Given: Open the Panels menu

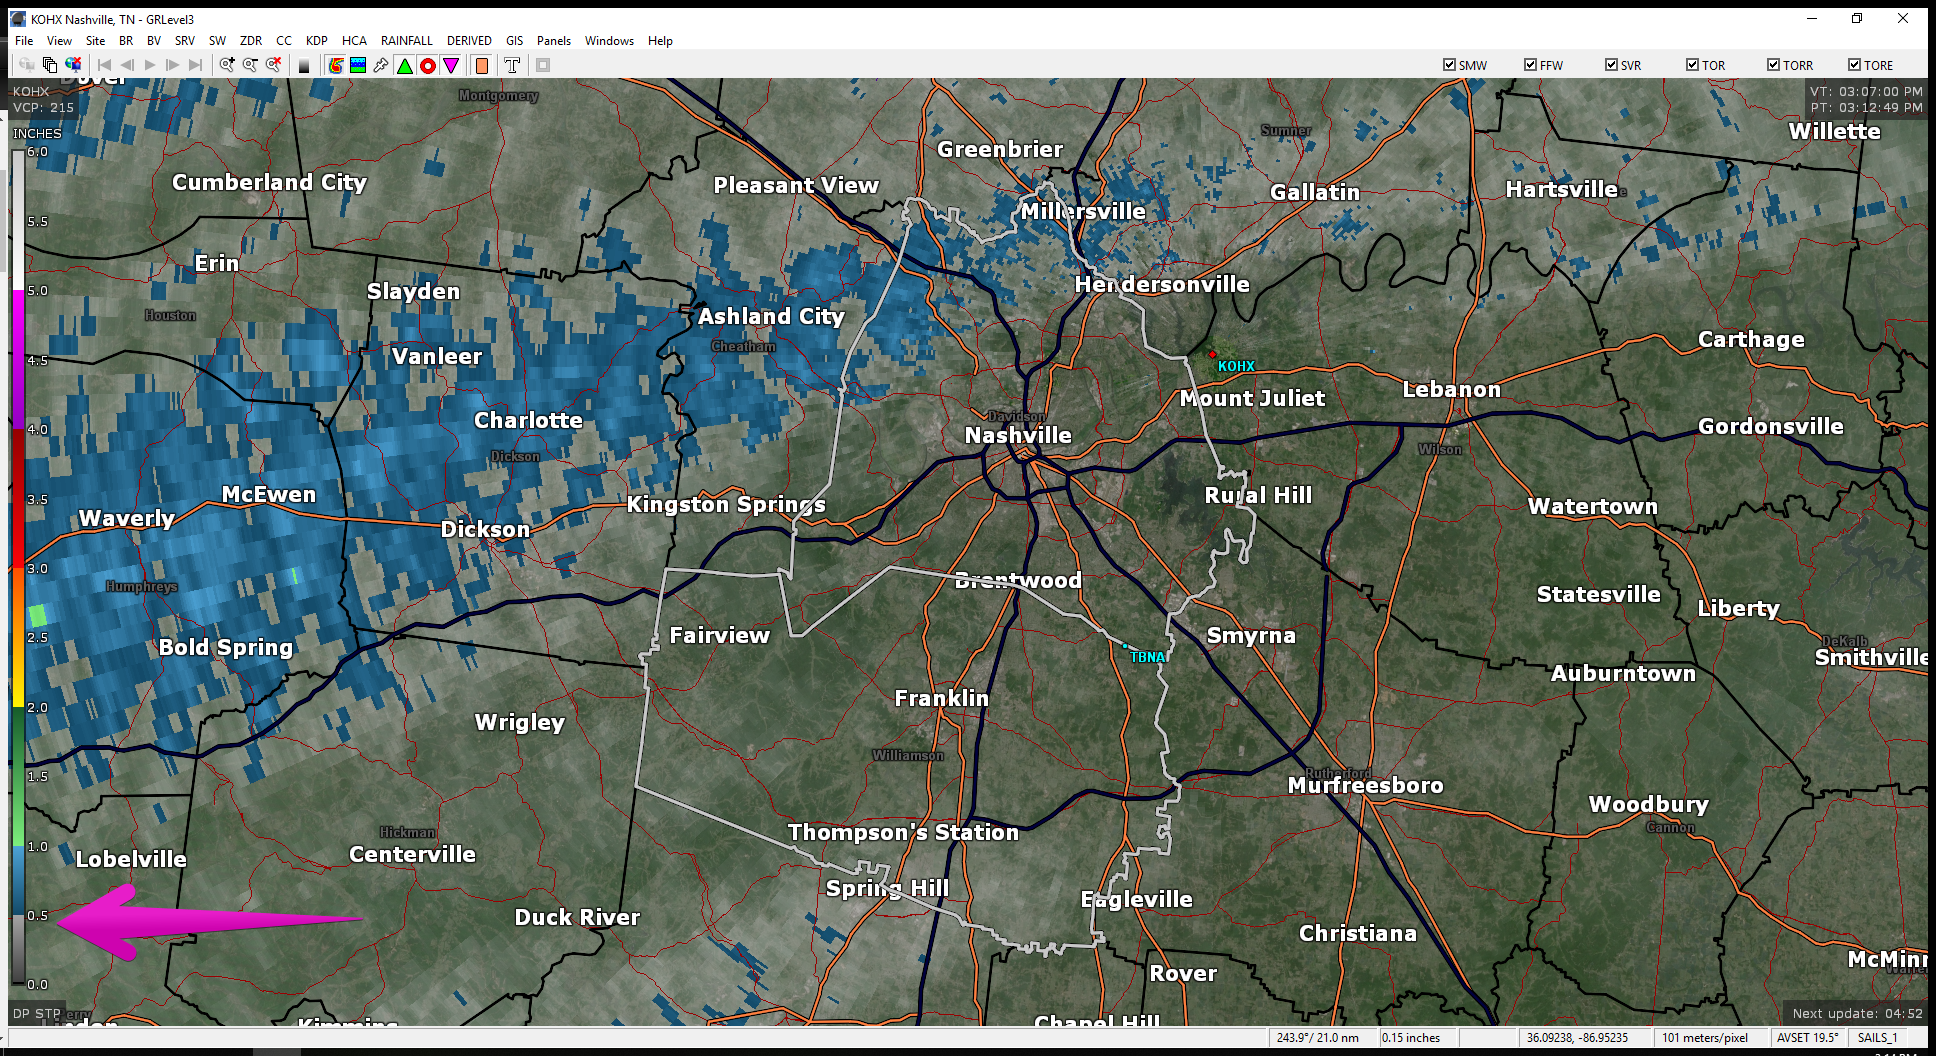Looking at the screenshot, I should pyautogui.click(x=554, y=41).
